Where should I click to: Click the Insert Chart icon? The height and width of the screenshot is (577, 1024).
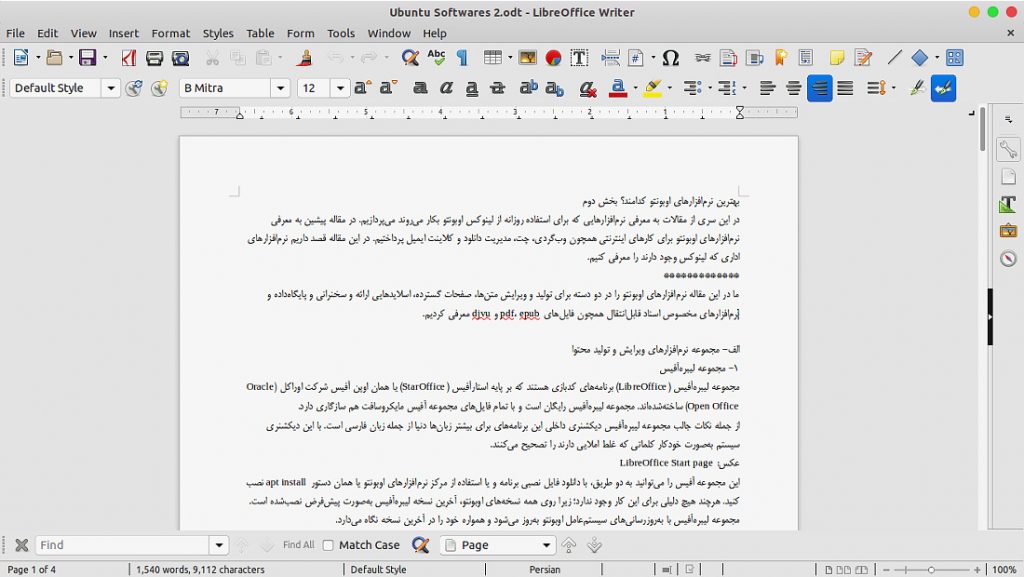[553, 58]
